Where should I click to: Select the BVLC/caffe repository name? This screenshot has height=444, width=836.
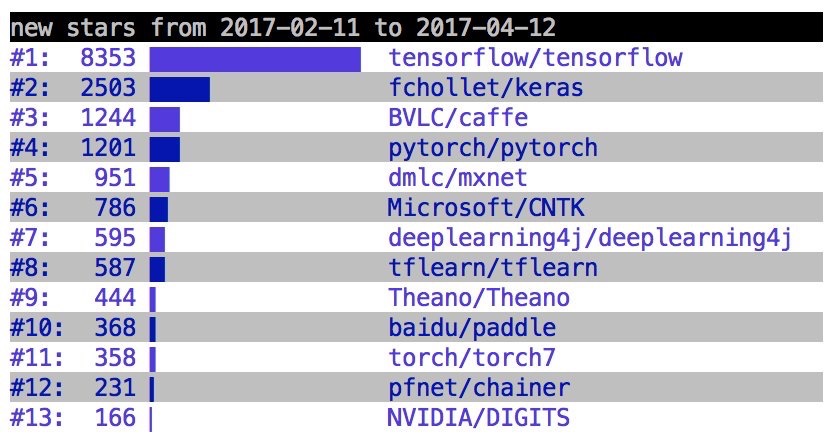pos(458,118)
